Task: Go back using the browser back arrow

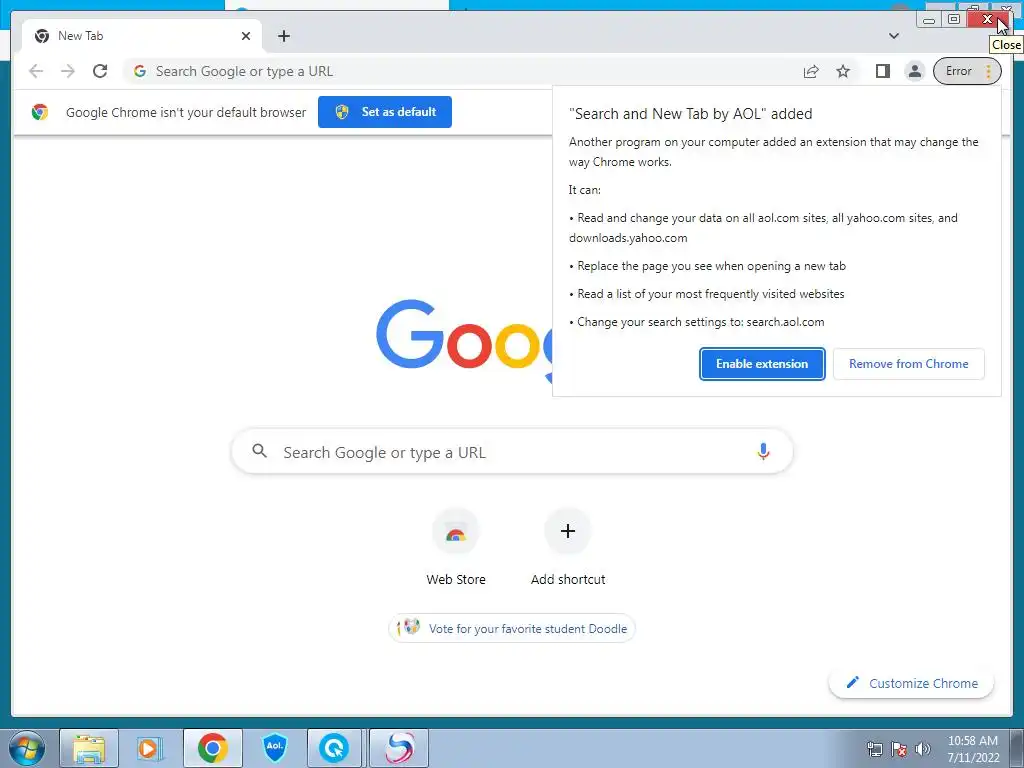Action: [36, 71]
